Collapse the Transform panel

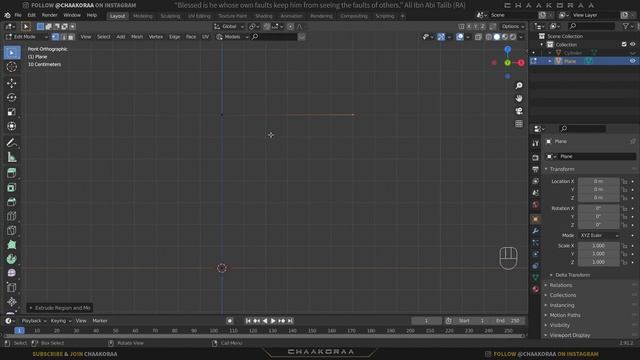pos(562,169)
